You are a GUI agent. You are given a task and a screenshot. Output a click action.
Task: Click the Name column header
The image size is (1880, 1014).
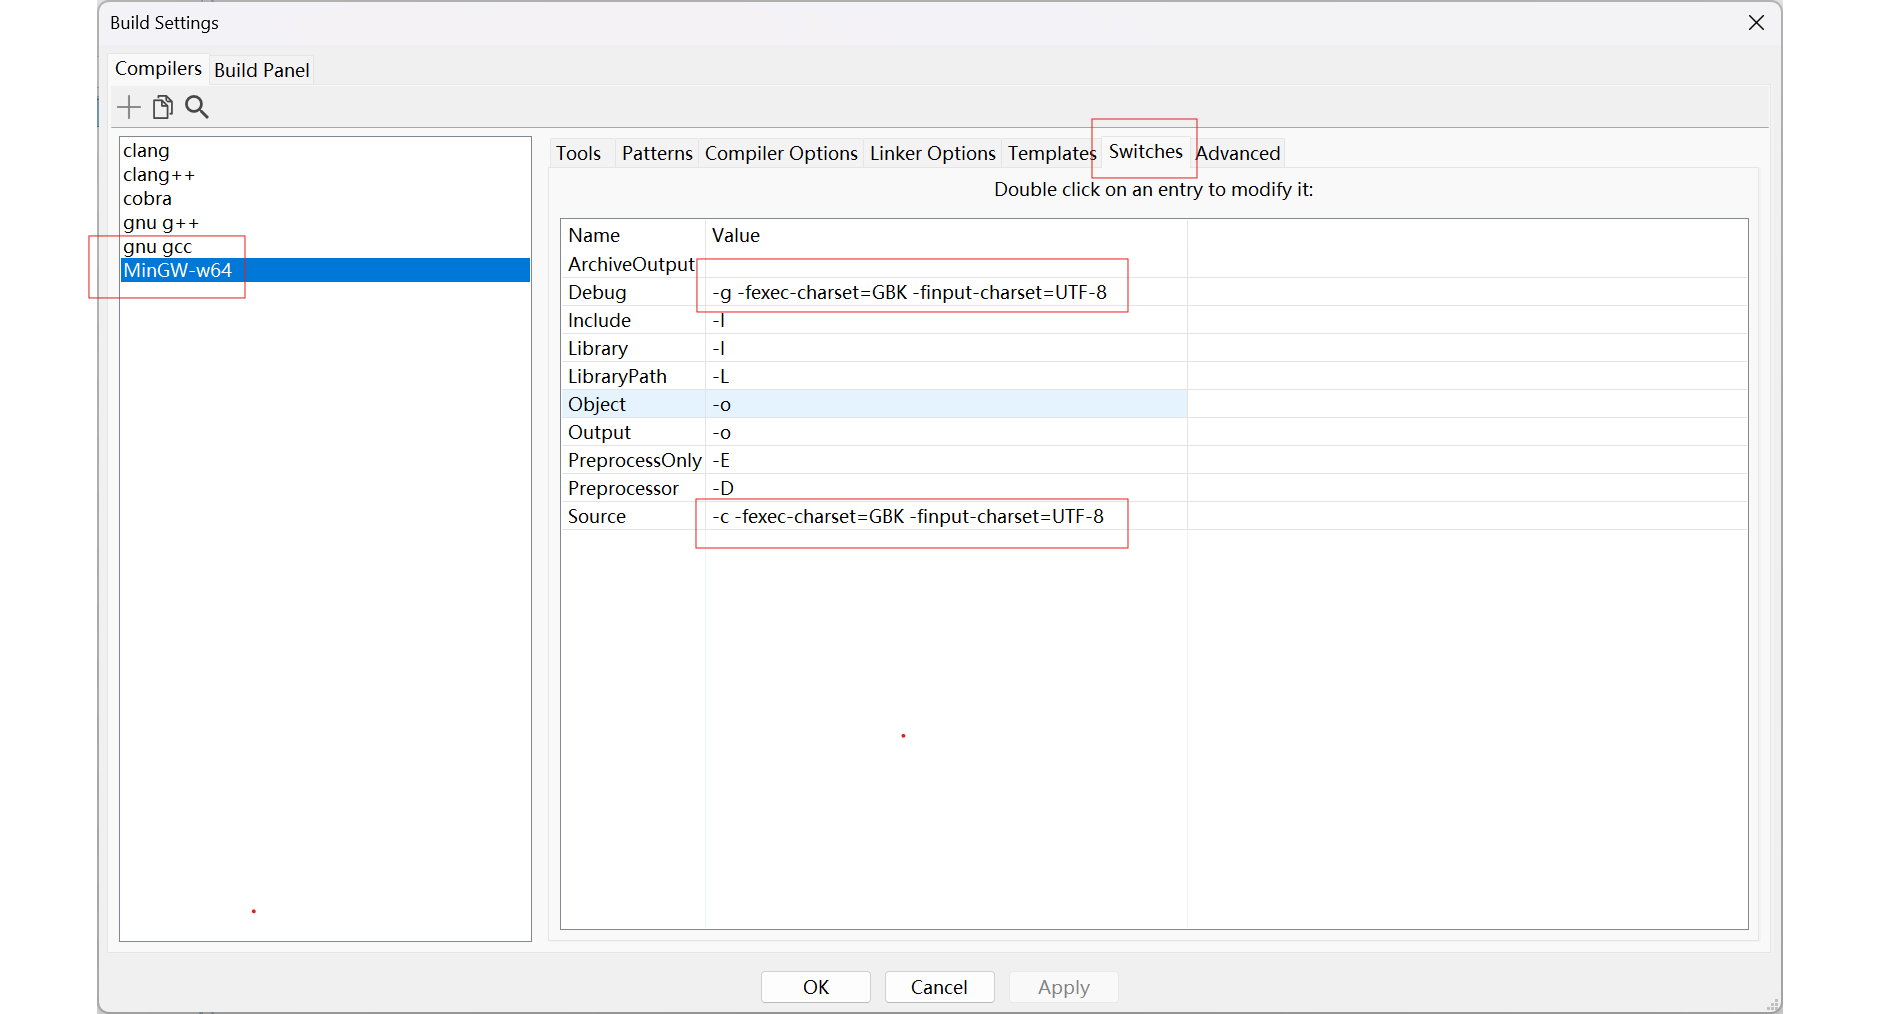(x=633, y=235)
